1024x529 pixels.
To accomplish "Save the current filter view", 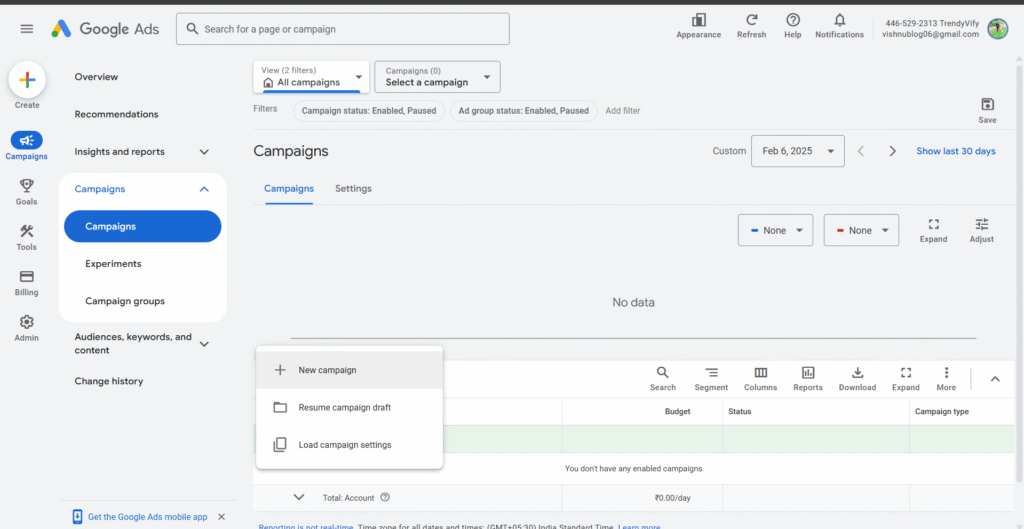I will click(987, 110).
